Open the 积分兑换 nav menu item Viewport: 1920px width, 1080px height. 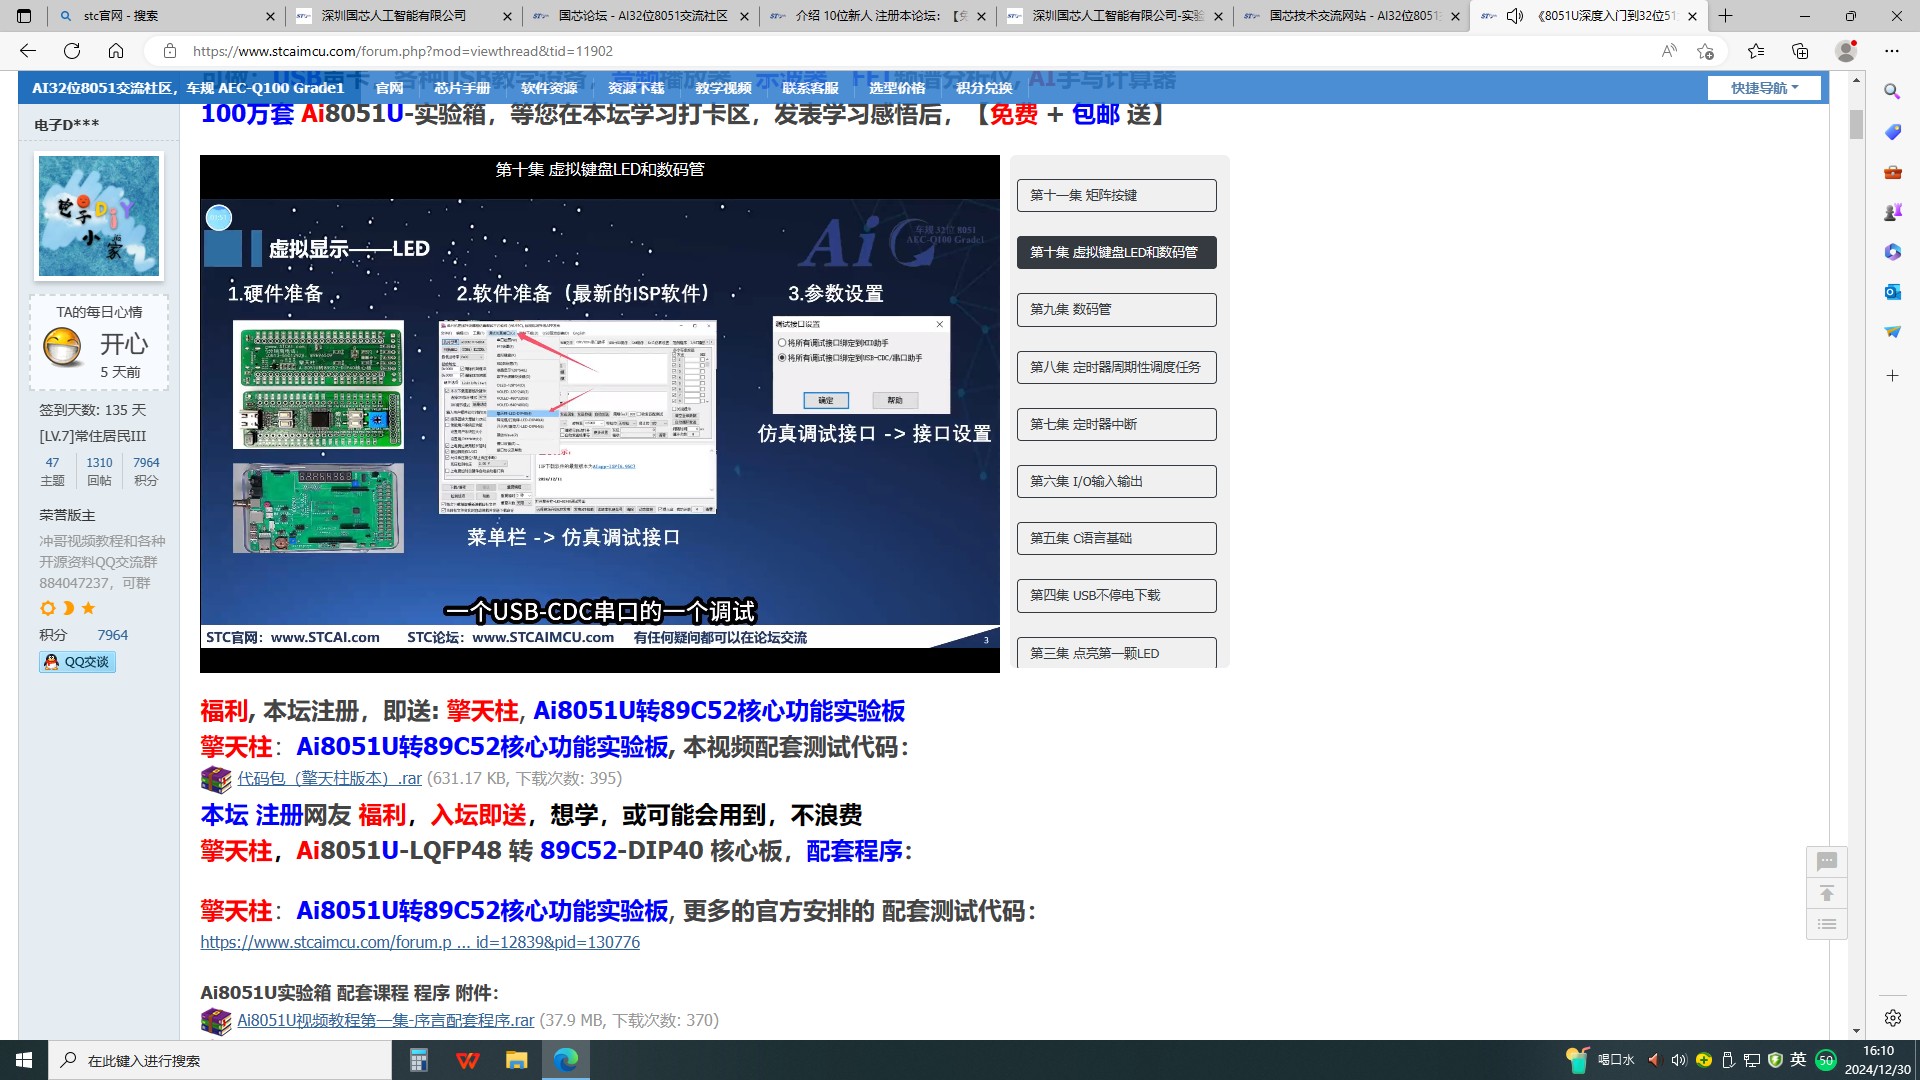tap(984, 88)
